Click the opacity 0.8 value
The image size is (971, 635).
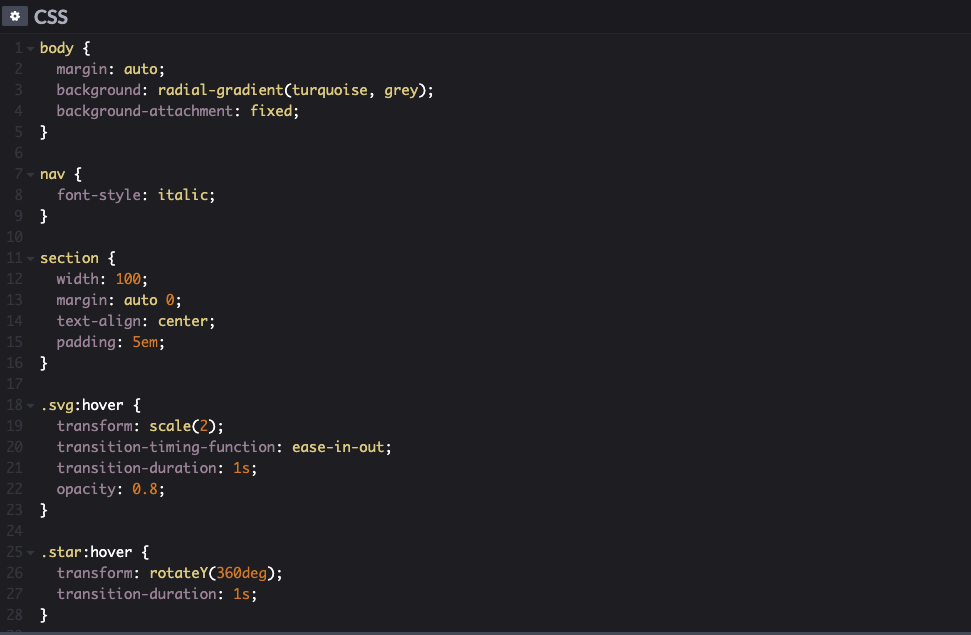point(146,488)
